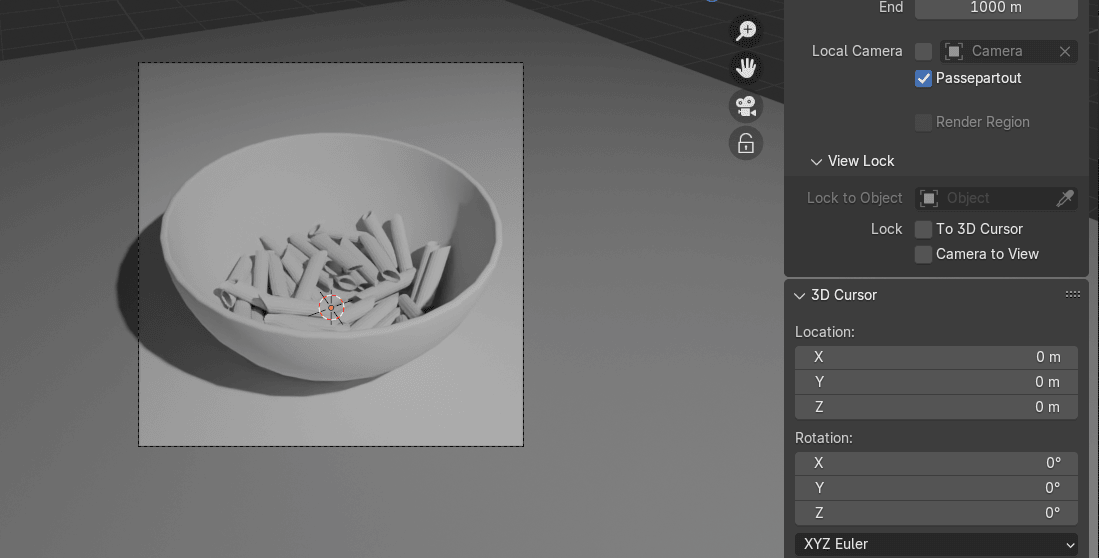Click the 3D Cursor panel drag handle
The image size is (1099, 558).
(x=1073, y=295)
